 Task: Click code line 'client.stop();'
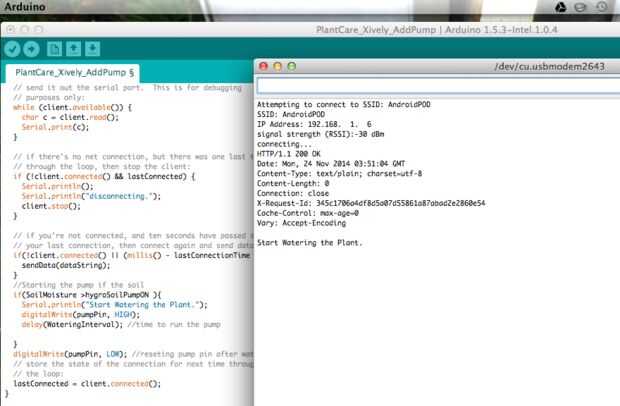pos(51,206)
